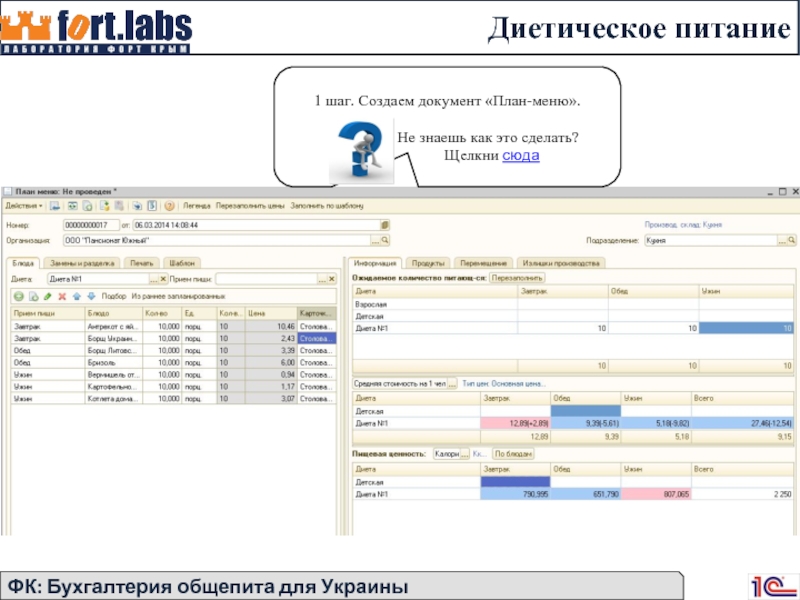Click the Перезаполнить button near expected count

click(517, 278)
